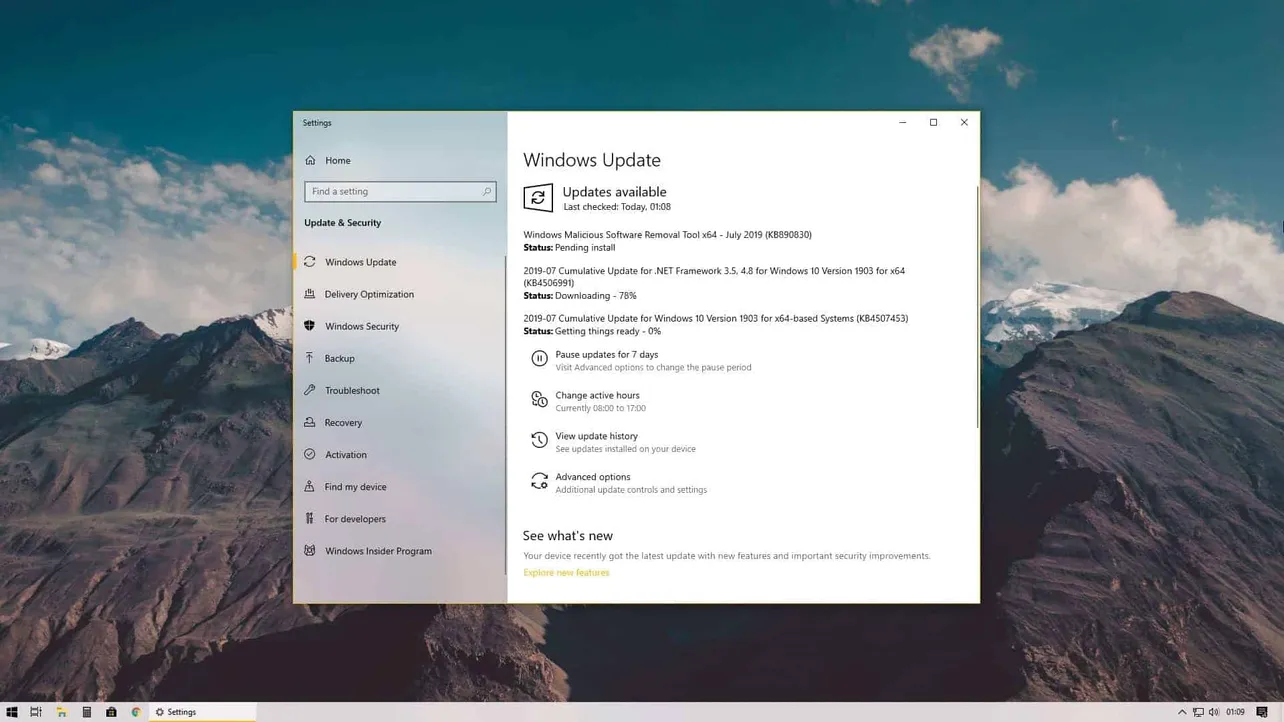Screen dimensions: 1284x722
Task: Open For developers settings
Action: 353,518
